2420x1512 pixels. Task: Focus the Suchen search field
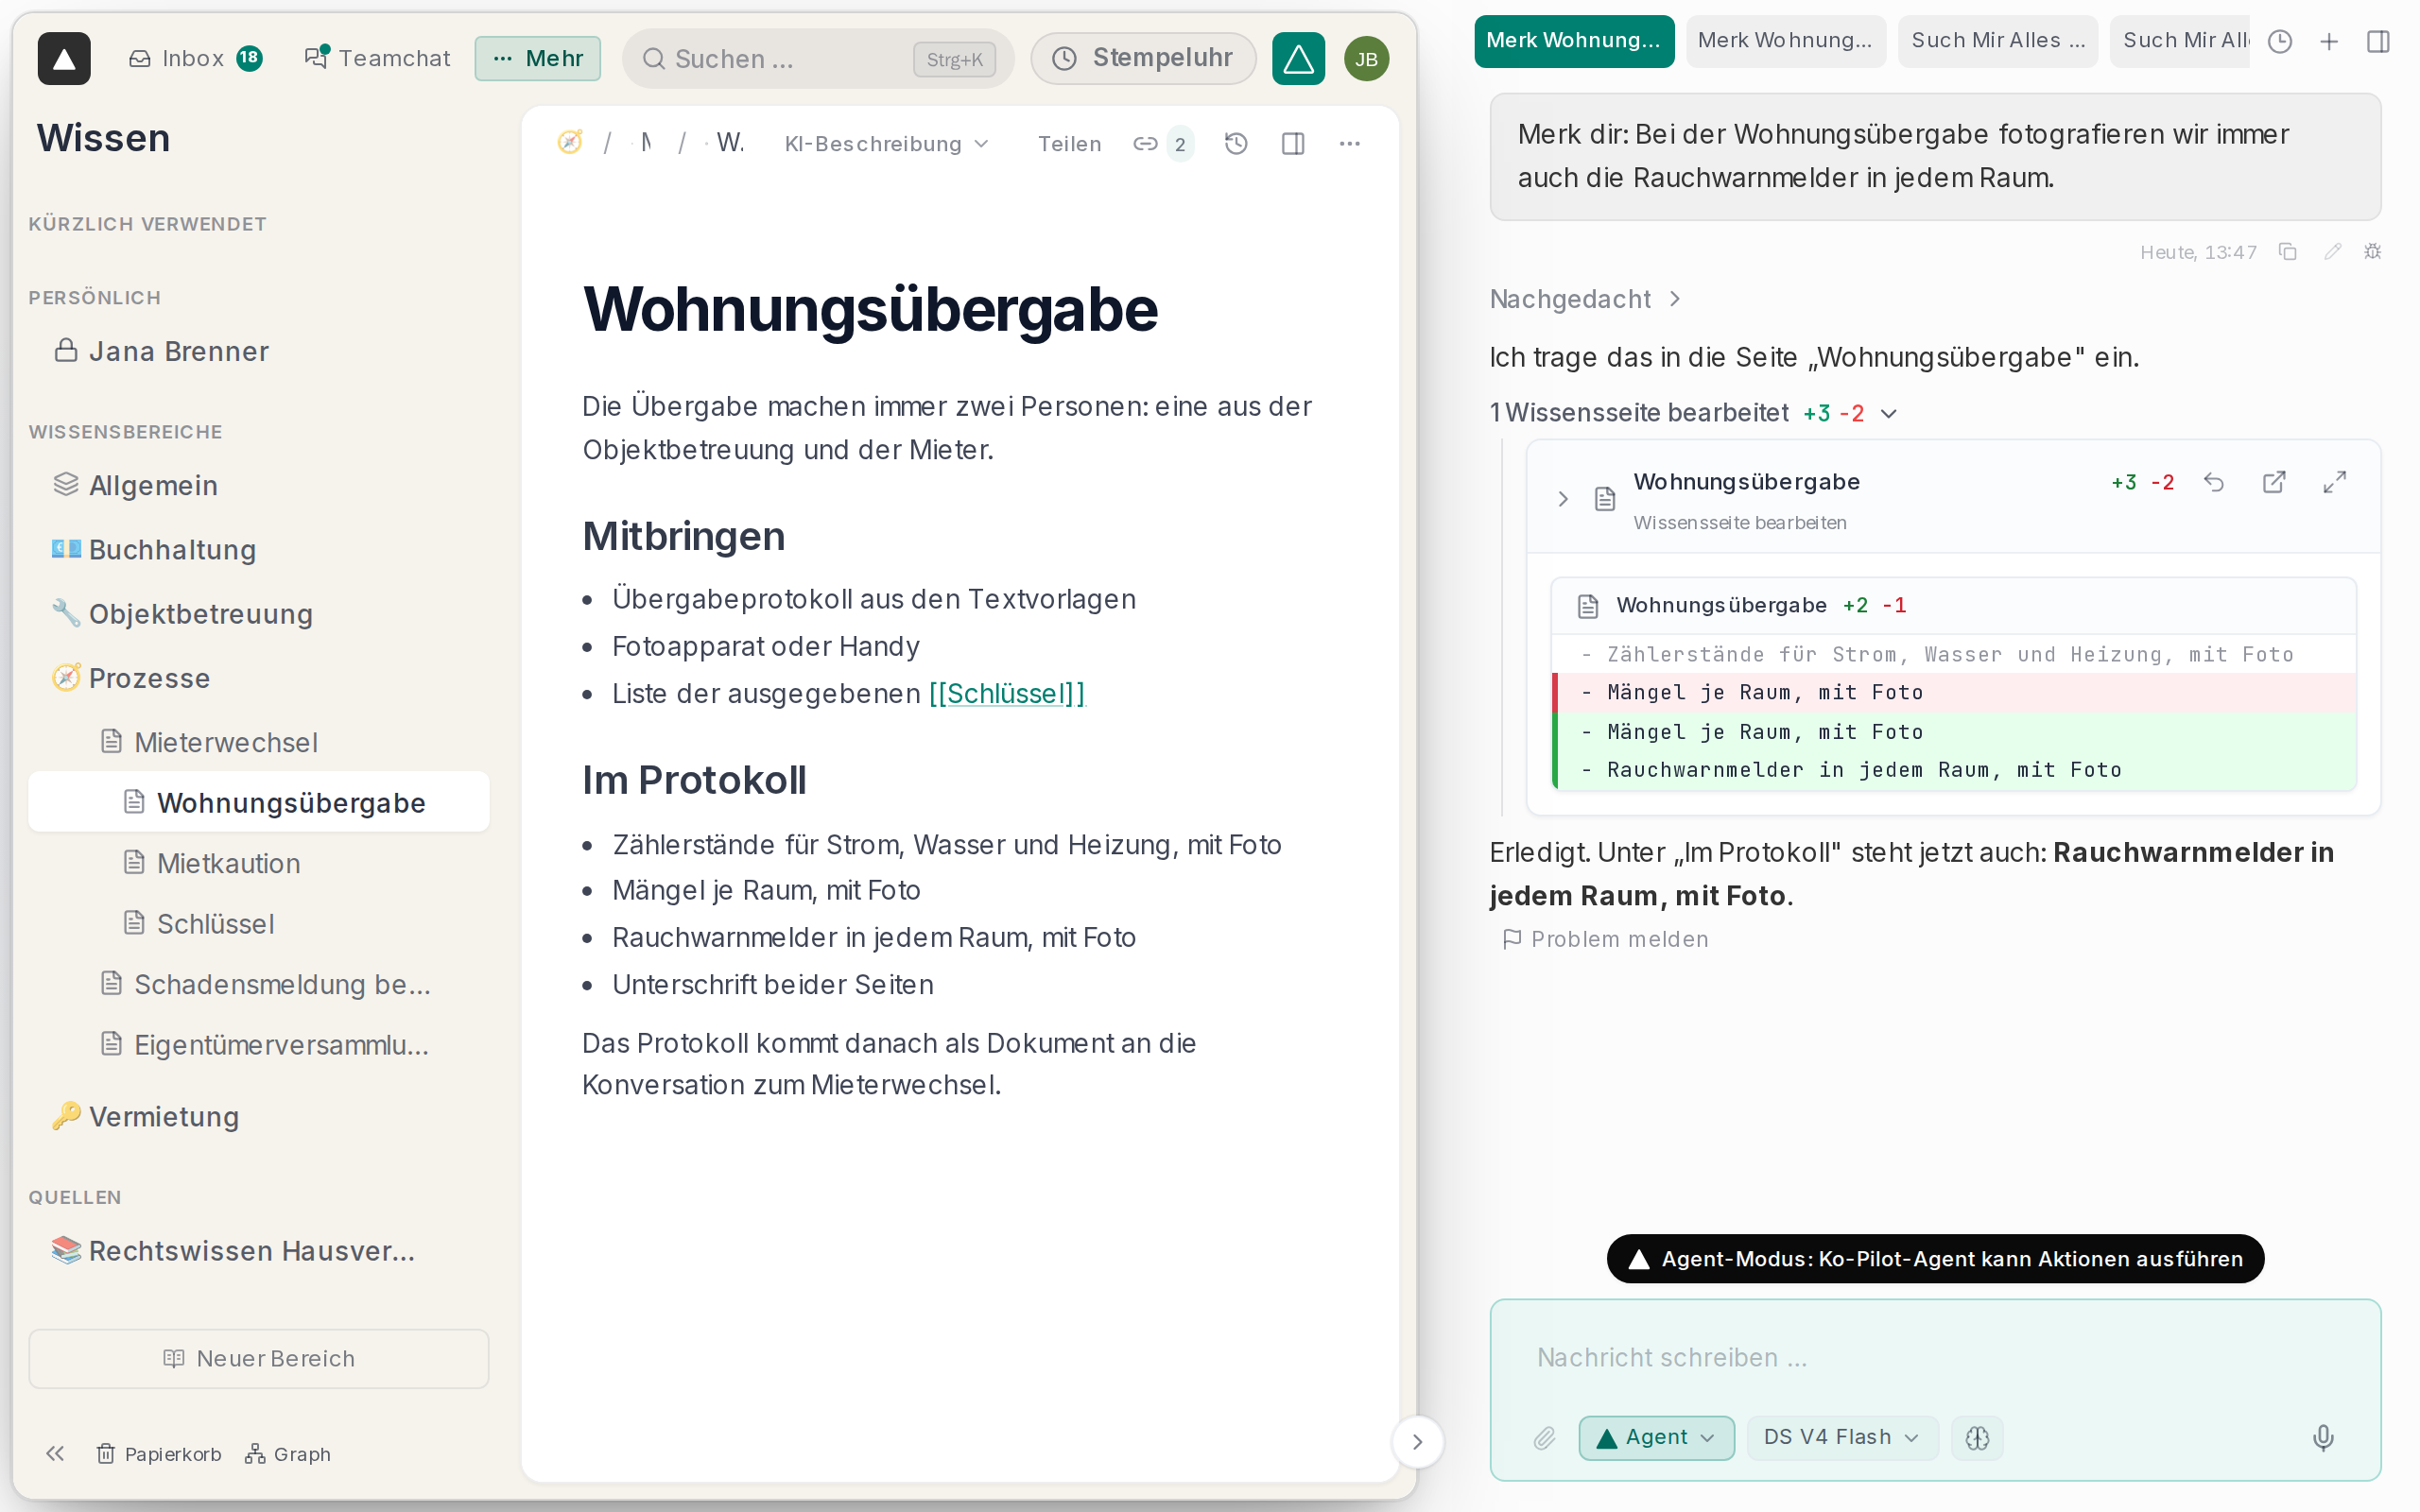coord(818,59)
